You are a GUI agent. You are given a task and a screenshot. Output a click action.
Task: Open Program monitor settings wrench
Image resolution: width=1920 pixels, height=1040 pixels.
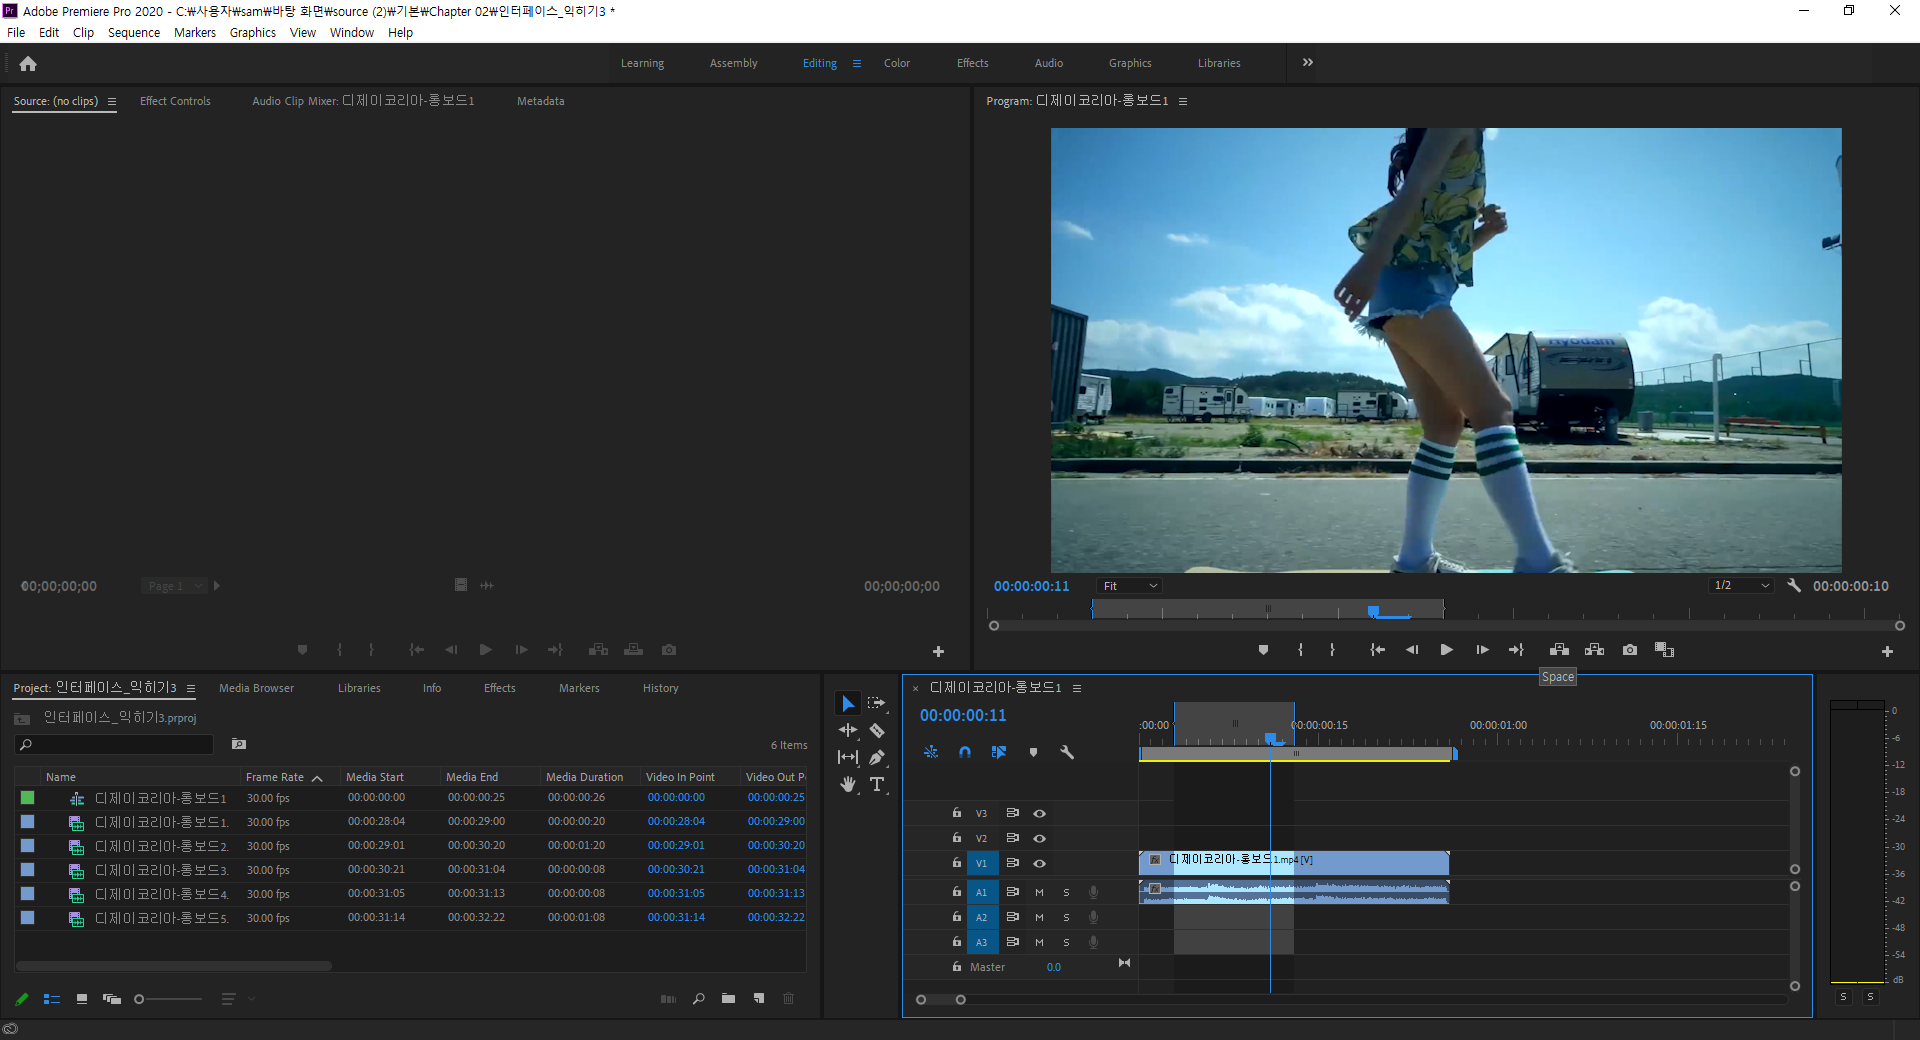[x=1794, y=586]
